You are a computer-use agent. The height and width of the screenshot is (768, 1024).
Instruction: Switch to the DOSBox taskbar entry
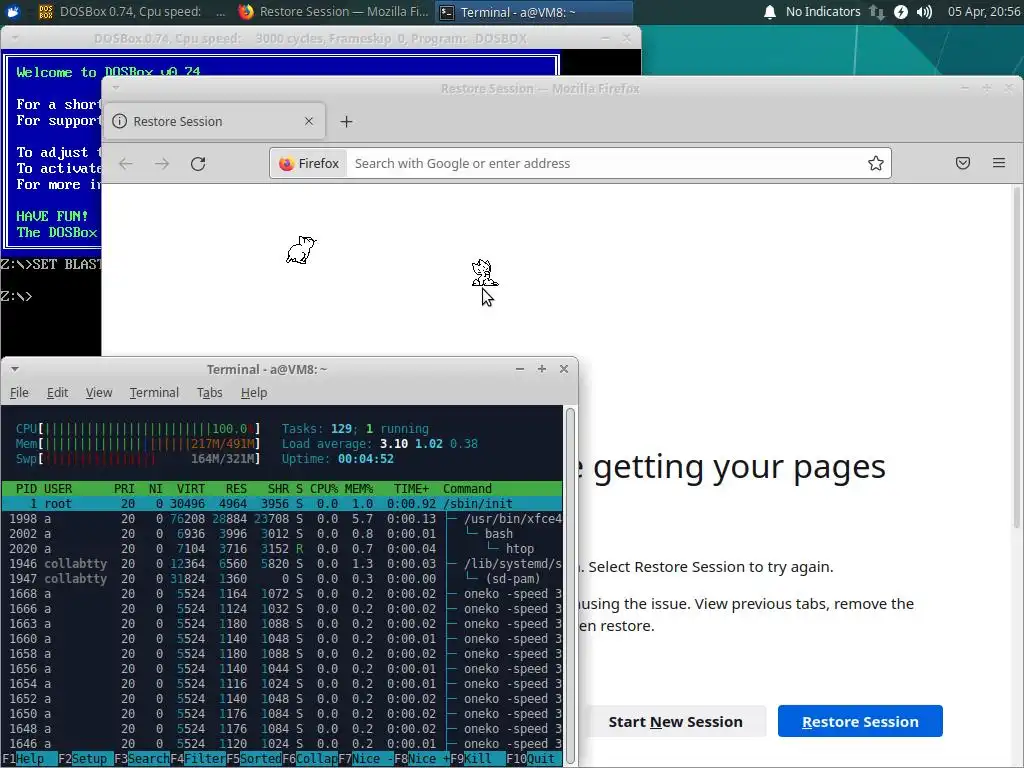pos(131,12)
